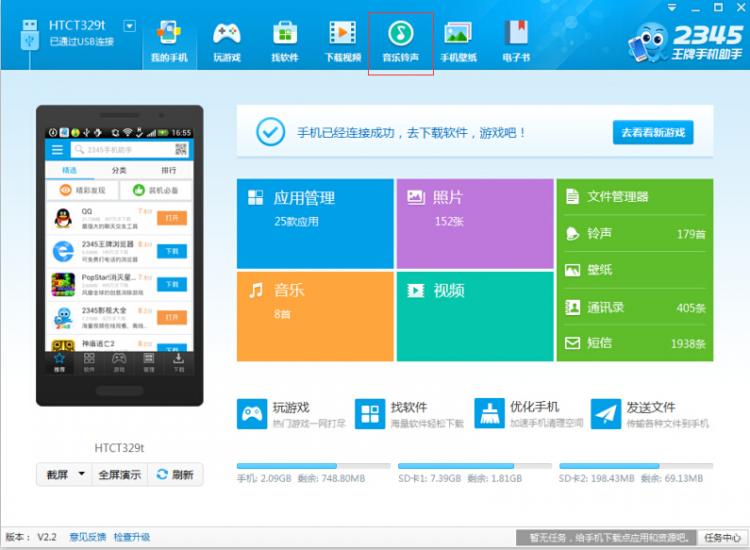
Task: Click the phone screen preview thumbnail
Action: pyautogui.click(x=119, y=251)
